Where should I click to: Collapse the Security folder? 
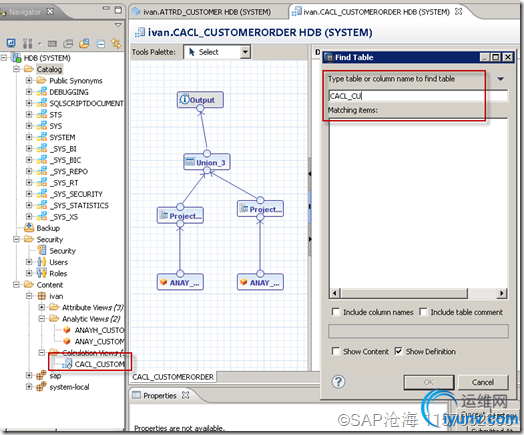coord(16,239)
